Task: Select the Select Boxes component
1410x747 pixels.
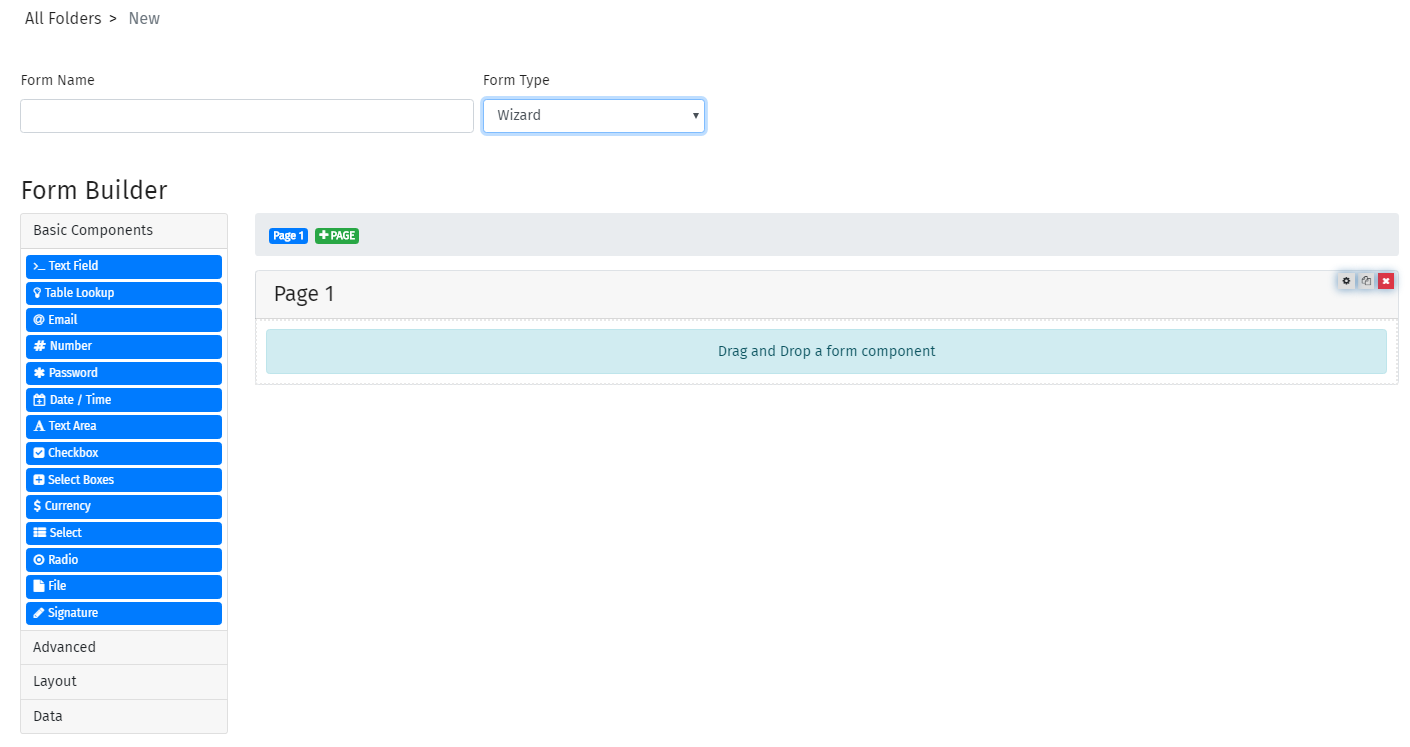Action: 123,479
